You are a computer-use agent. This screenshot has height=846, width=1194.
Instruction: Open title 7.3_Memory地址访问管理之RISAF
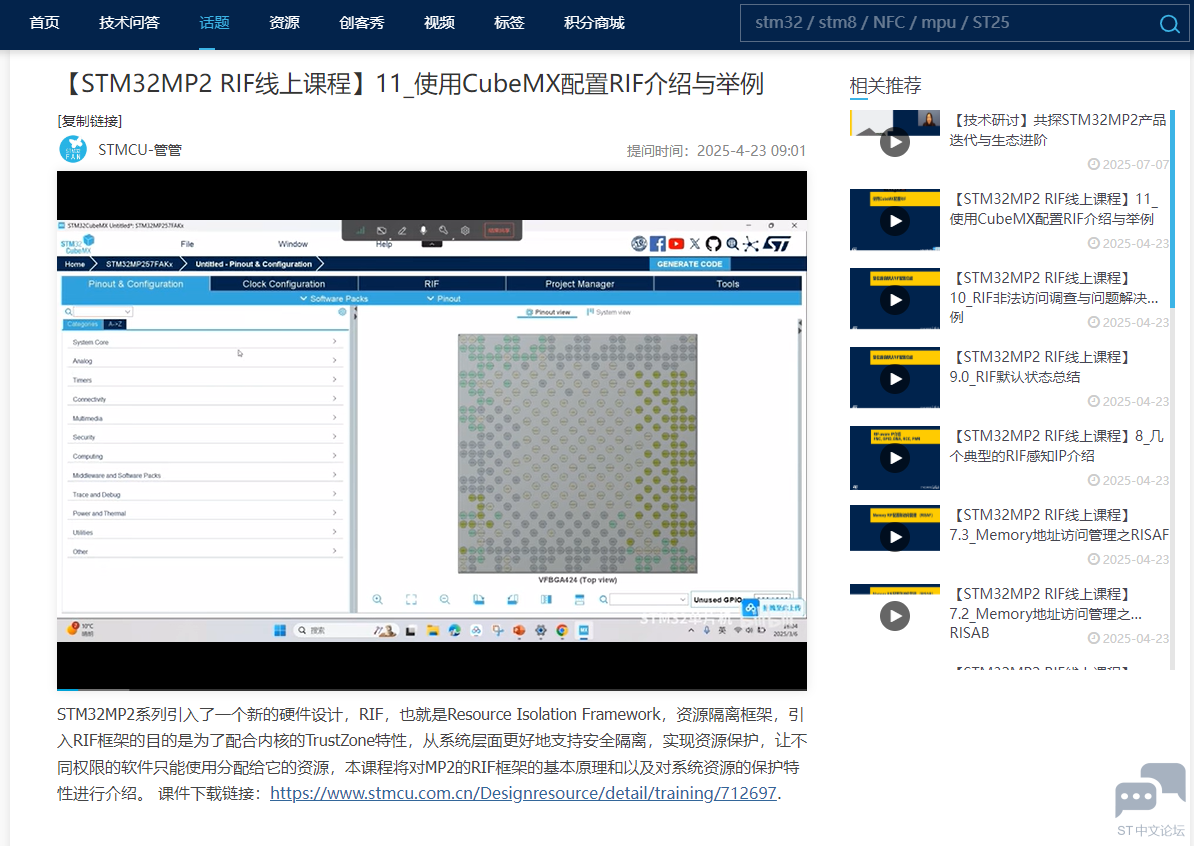pyautogui.click(x=1059, y=525)
